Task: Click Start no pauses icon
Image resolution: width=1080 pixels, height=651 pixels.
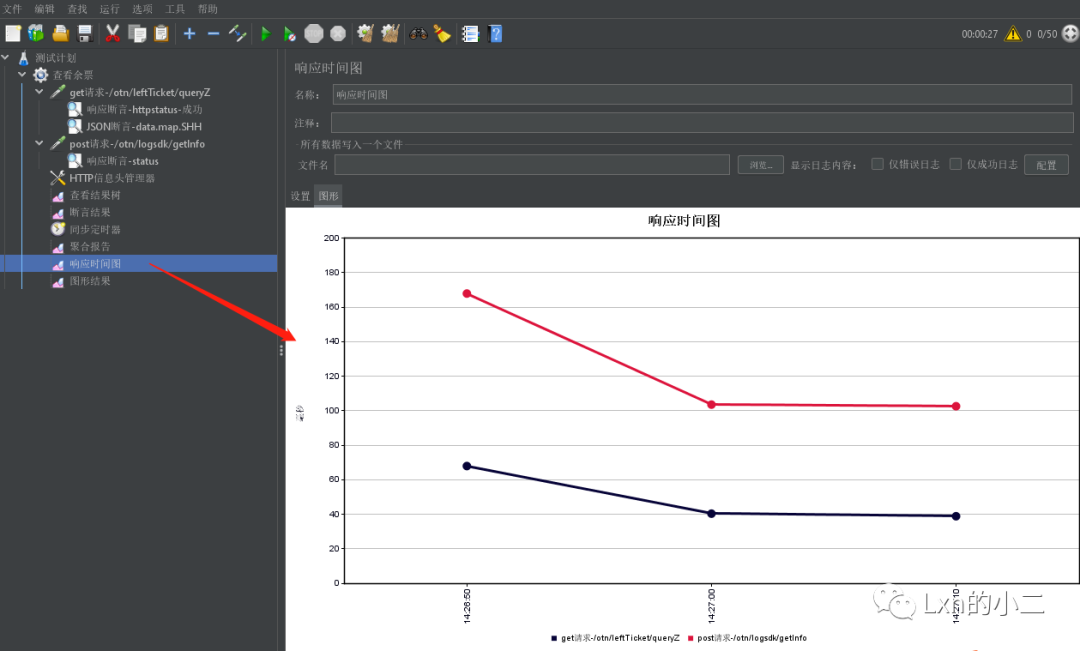Action: tap(290, 33)
